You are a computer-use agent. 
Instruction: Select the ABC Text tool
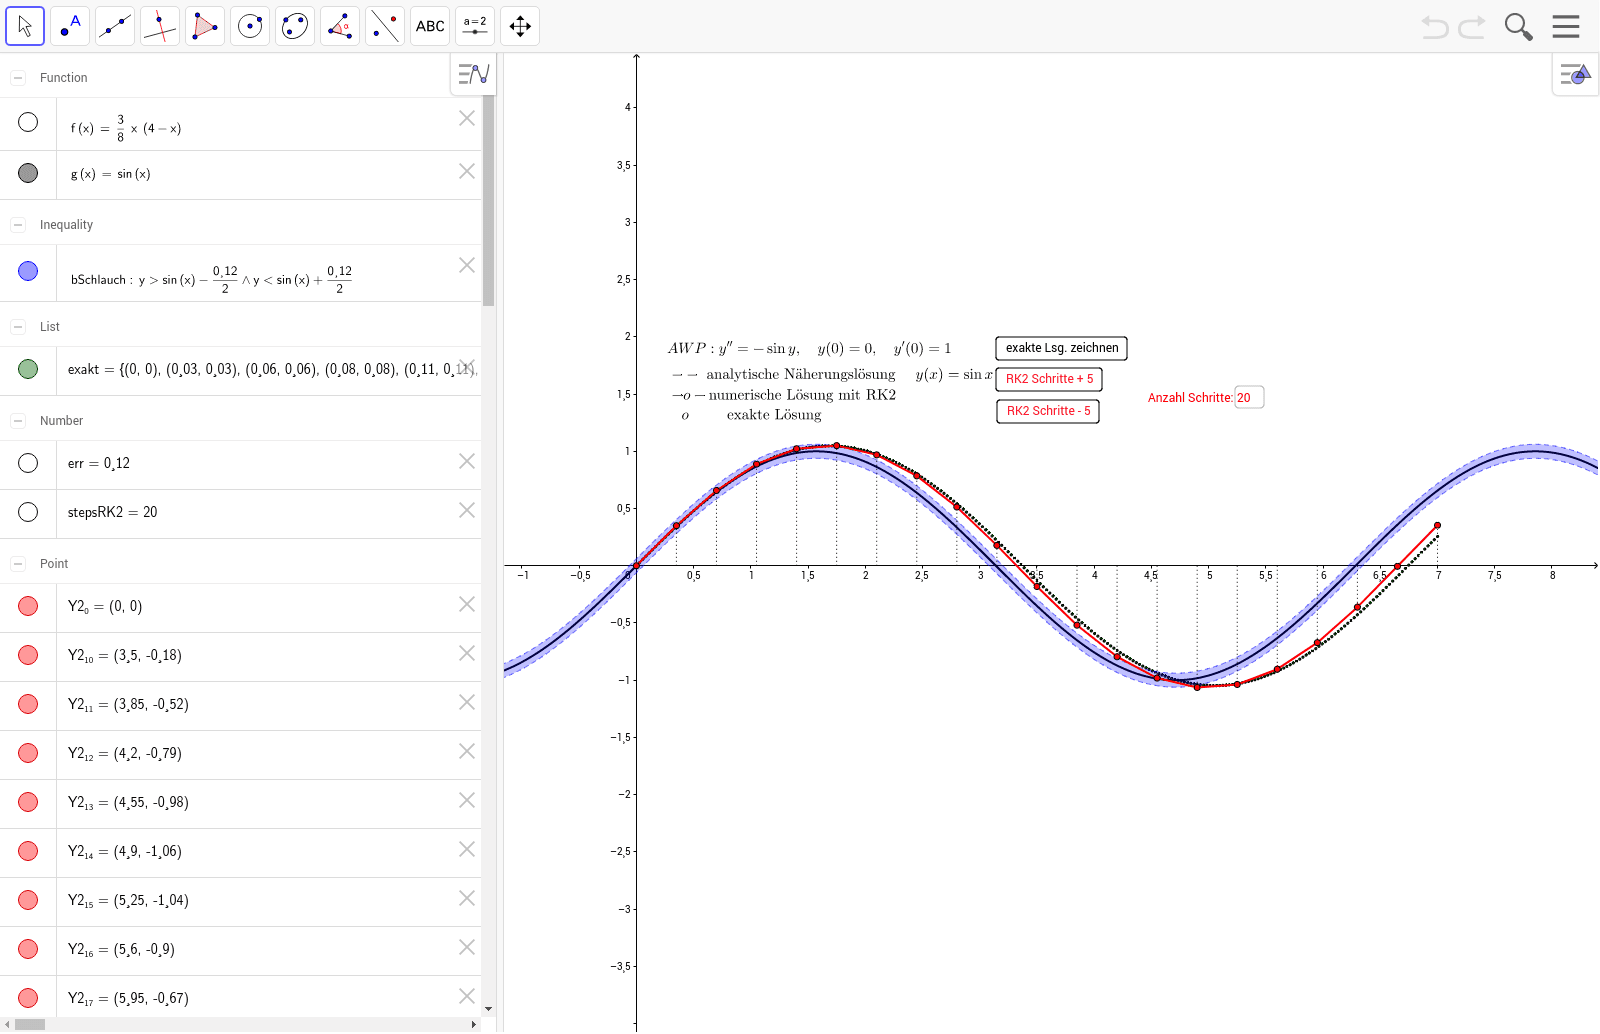click(x=430, y=26)
